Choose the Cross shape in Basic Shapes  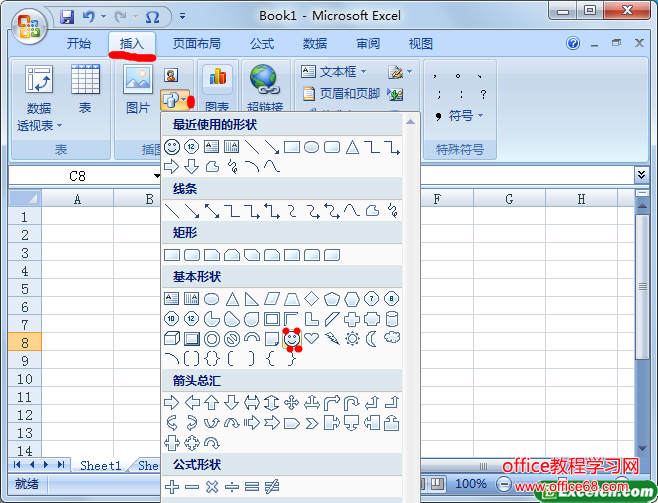[352, 319]
